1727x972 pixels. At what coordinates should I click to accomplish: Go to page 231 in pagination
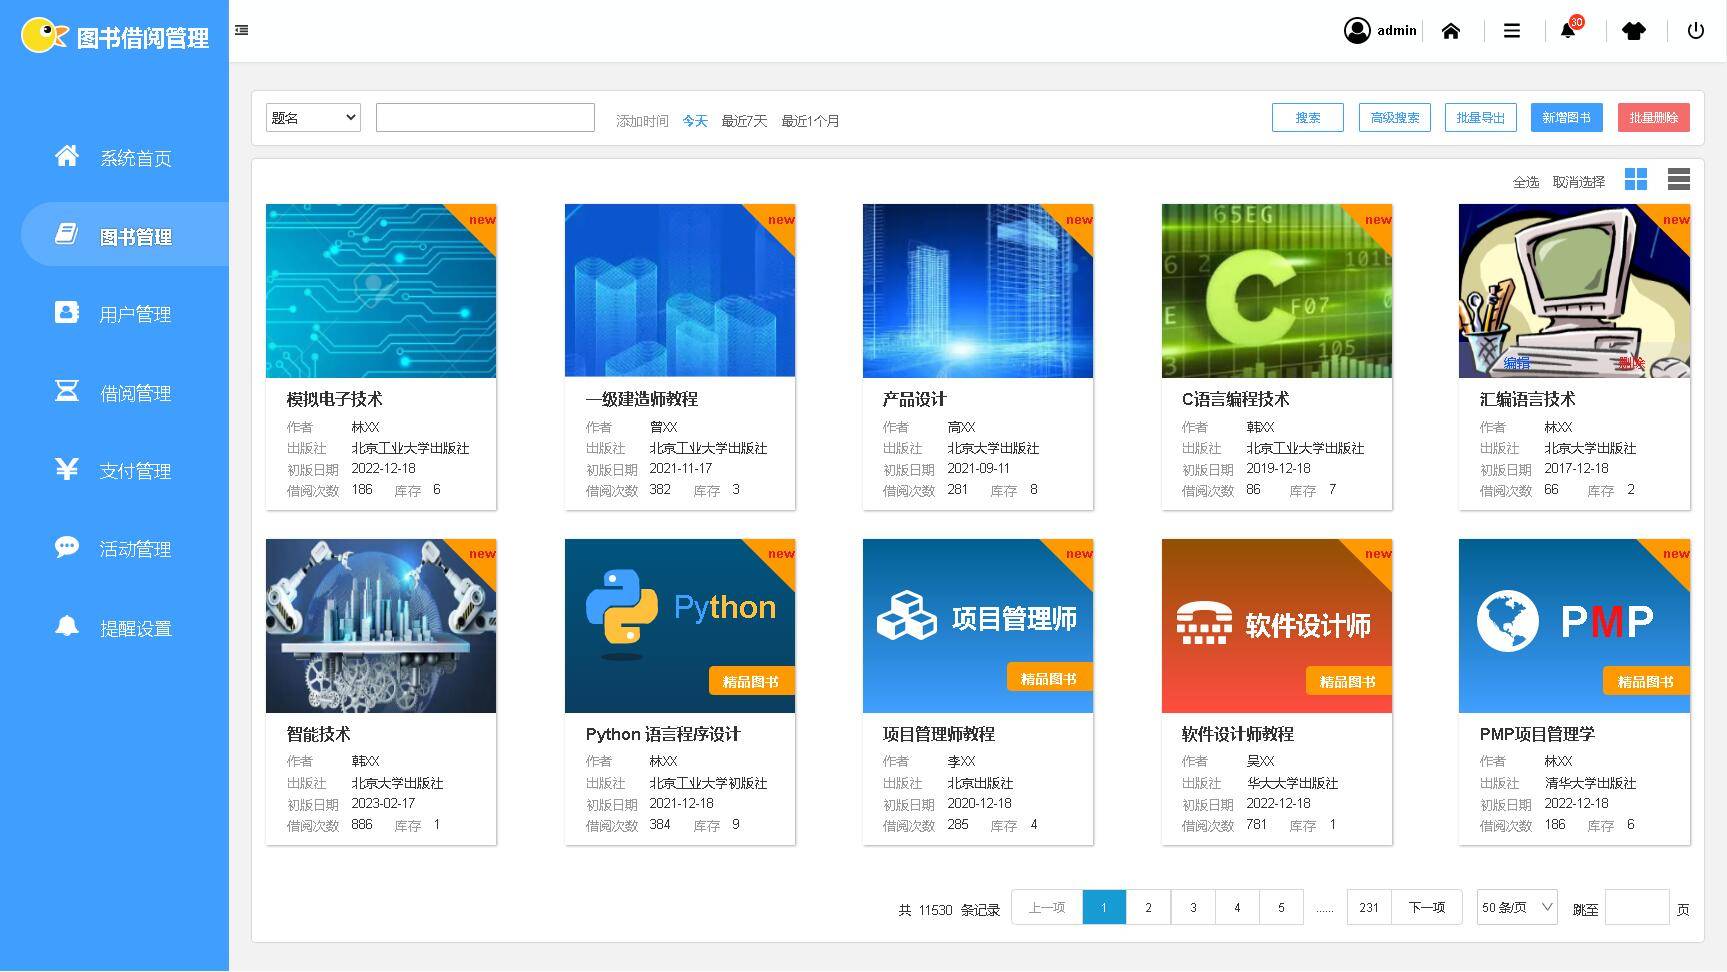(x=1369, y=908)
